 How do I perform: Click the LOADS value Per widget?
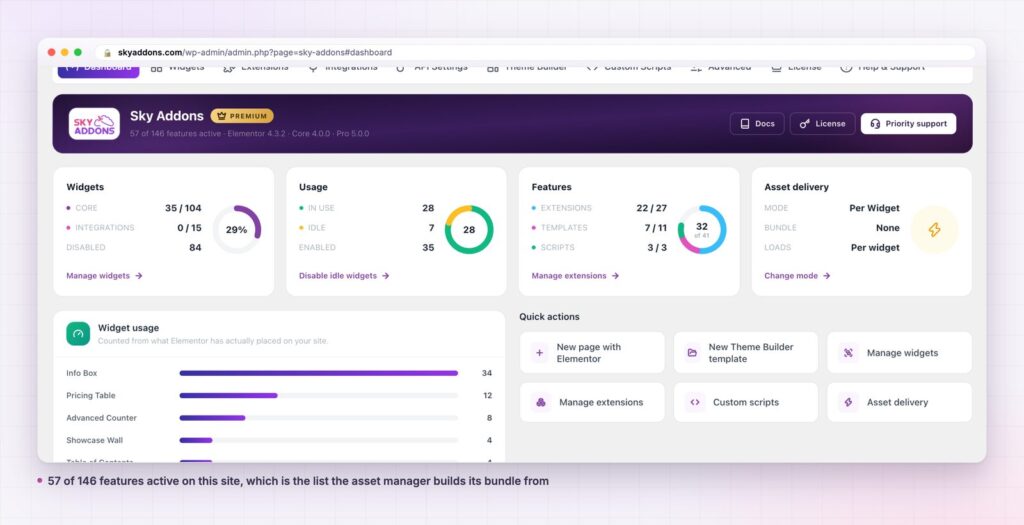coord(875,247)
